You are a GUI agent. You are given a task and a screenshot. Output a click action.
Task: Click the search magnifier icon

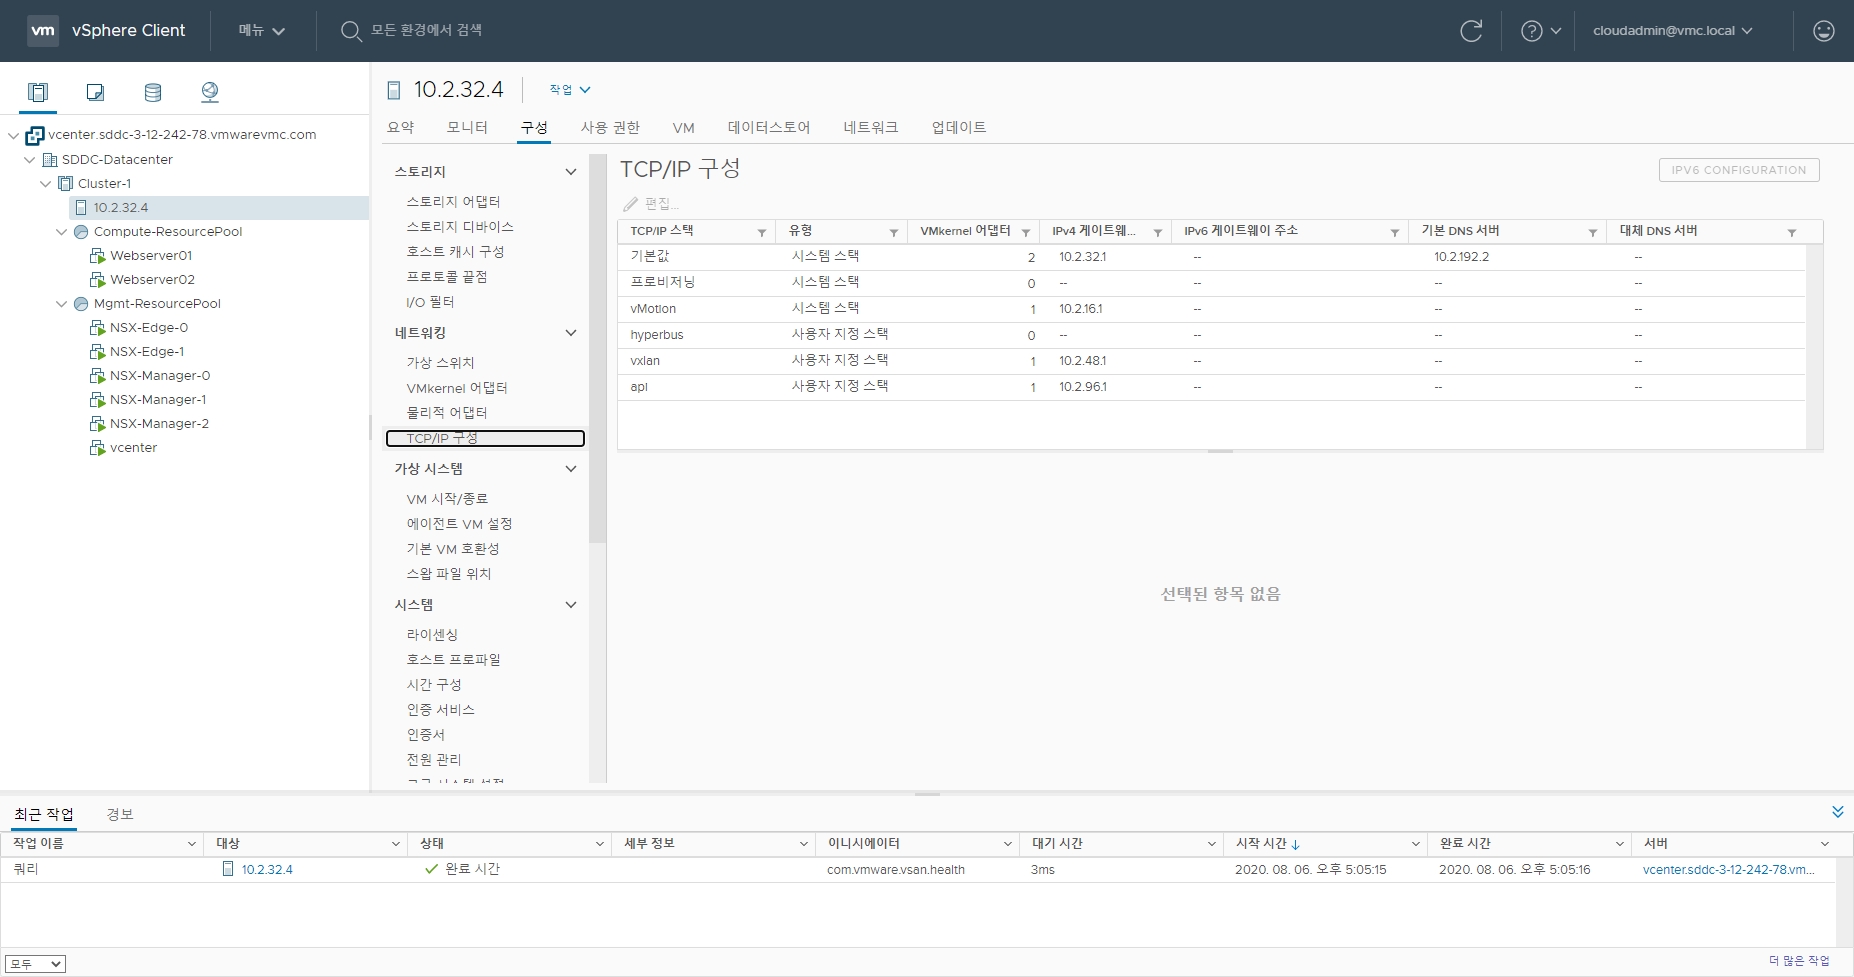350,31
